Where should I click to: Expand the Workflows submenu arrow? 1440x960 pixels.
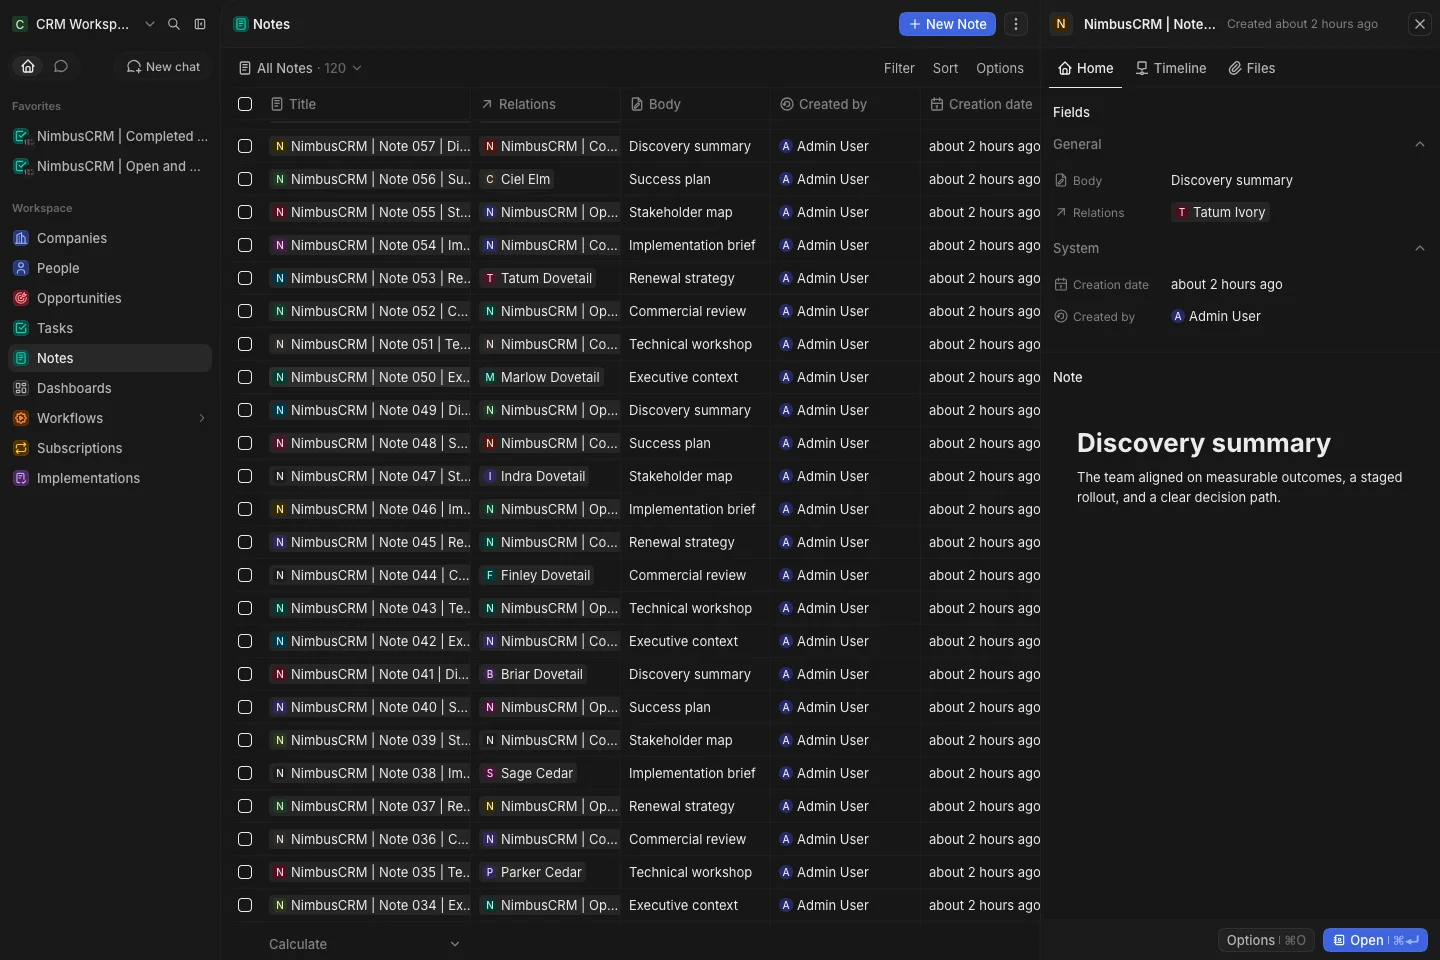[202, 418]
